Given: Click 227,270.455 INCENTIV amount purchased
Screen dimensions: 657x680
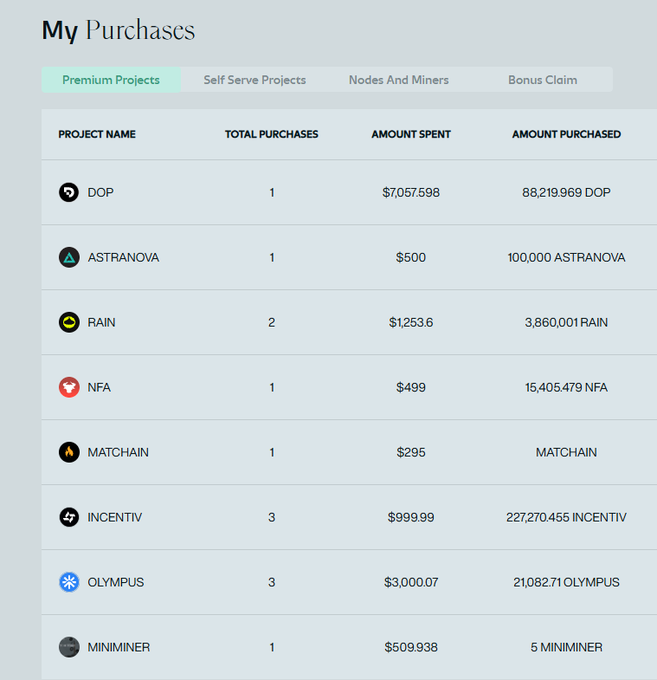Looking at the screenshot, I should (566, 517).
